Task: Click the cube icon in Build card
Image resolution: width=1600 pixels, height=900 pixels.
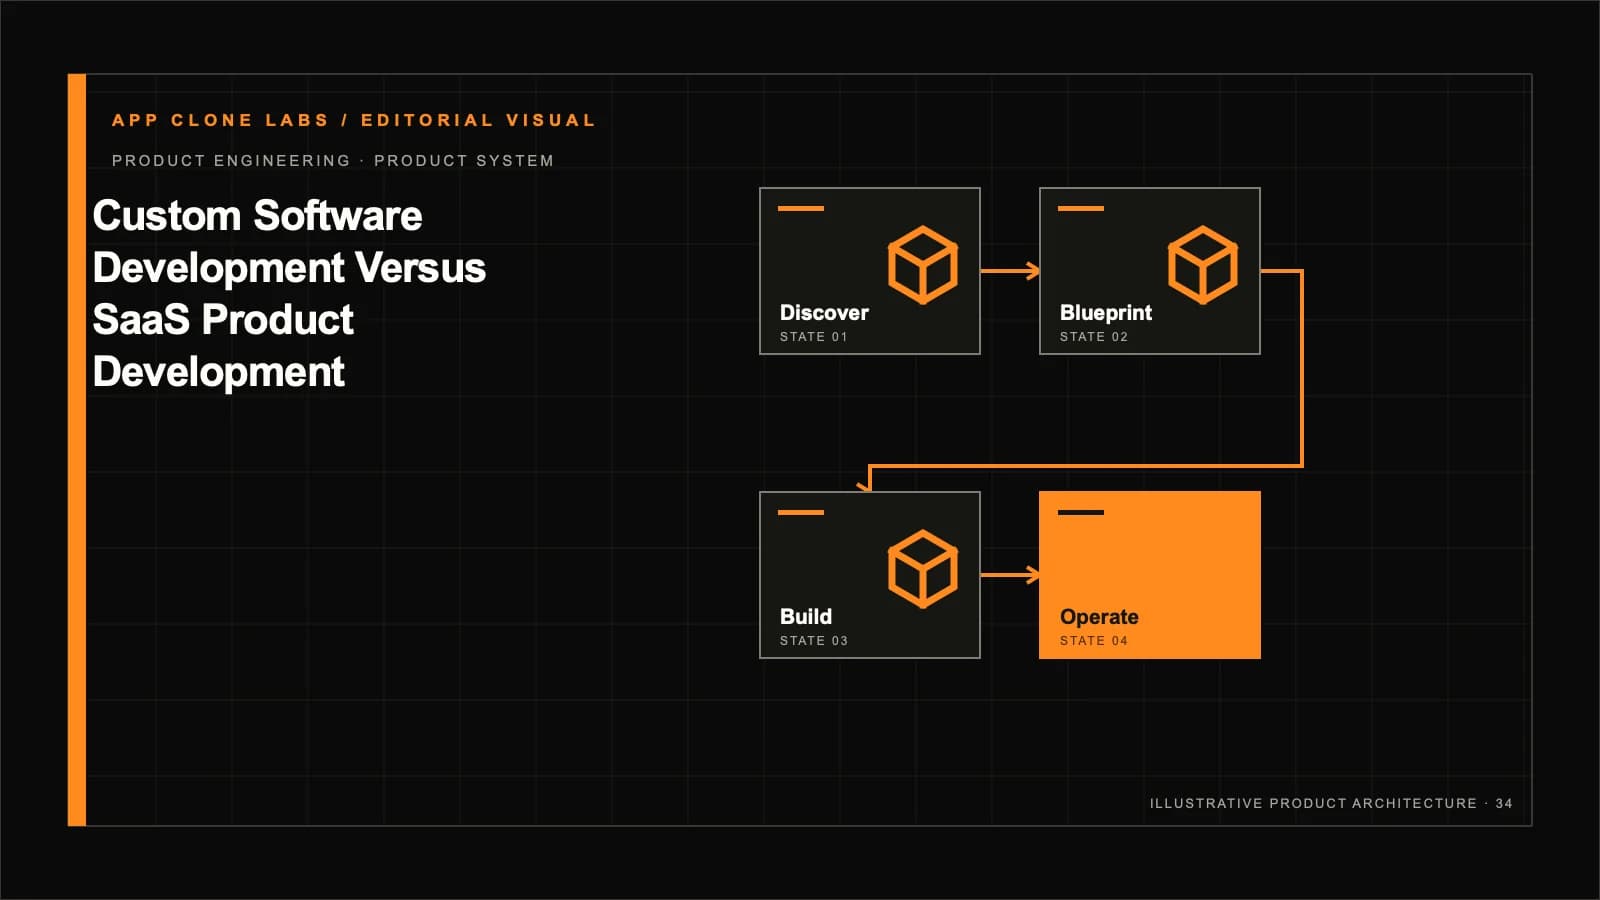Action: (x=922, y=569)
